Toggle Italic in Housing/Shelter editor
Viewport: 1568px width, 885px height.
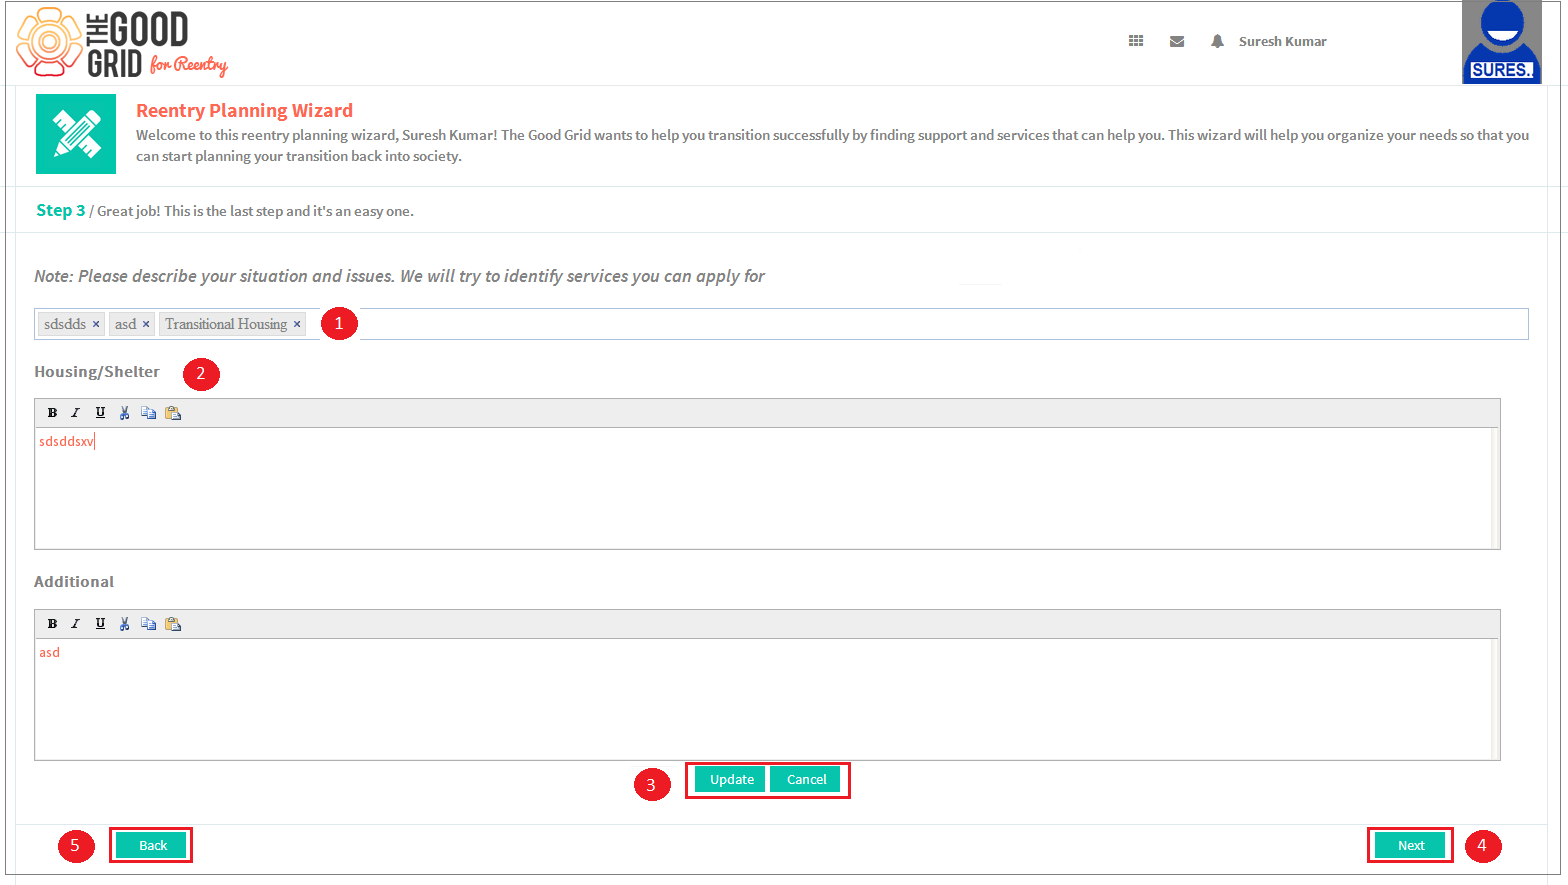[76, 413]
